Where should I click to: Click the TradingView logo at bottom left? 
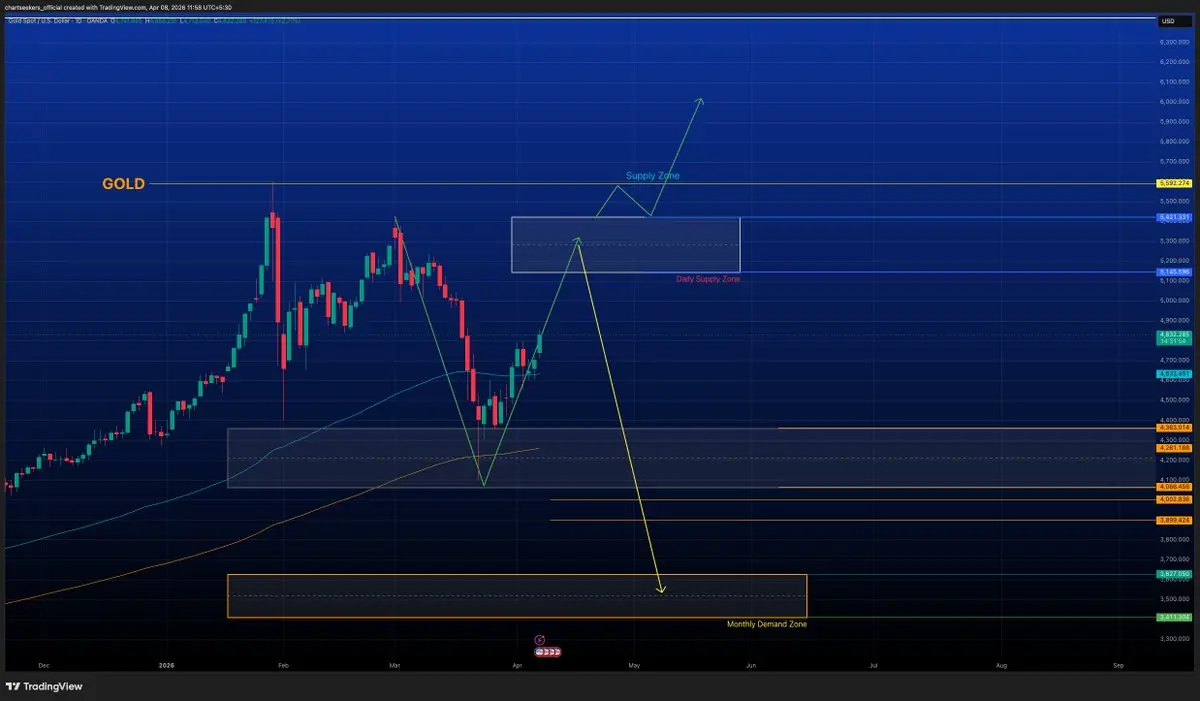[x=43, y=686]
